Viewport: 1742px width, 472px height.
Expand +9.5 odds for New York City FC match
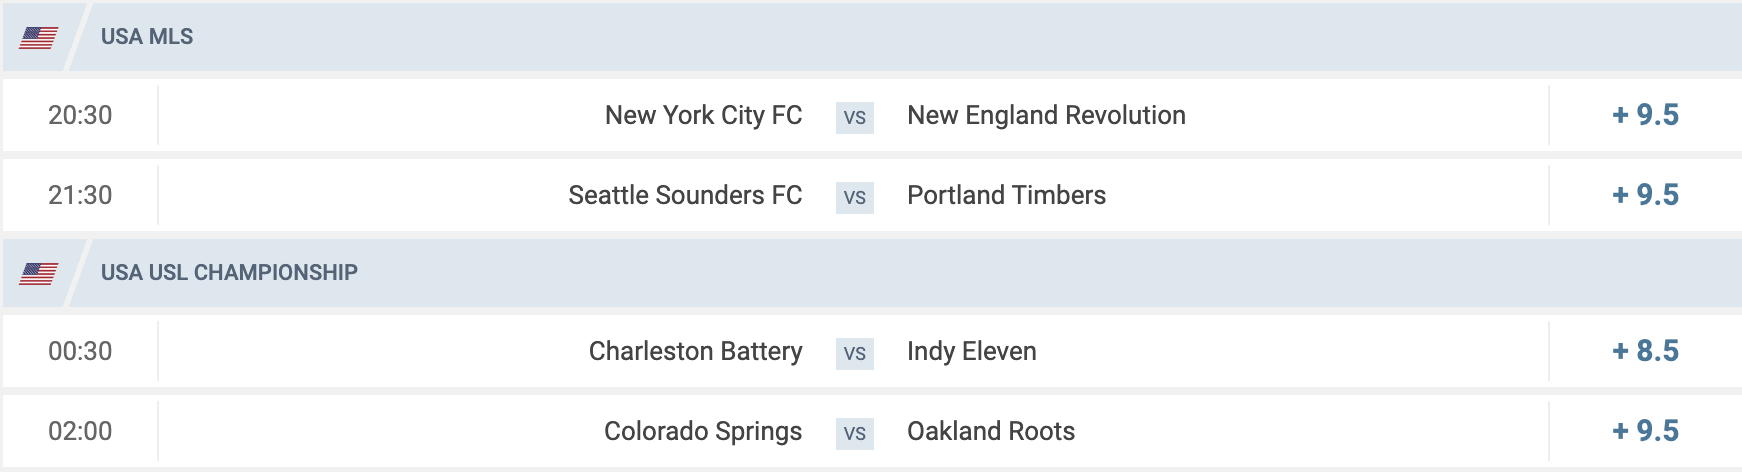coord(1645,115)
